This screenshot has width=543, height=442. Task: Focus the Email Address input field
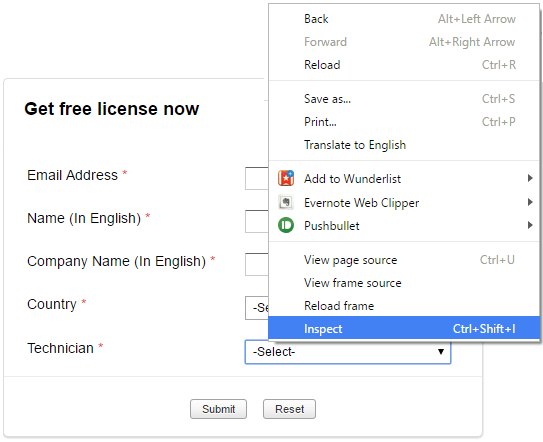coord(257,178)
